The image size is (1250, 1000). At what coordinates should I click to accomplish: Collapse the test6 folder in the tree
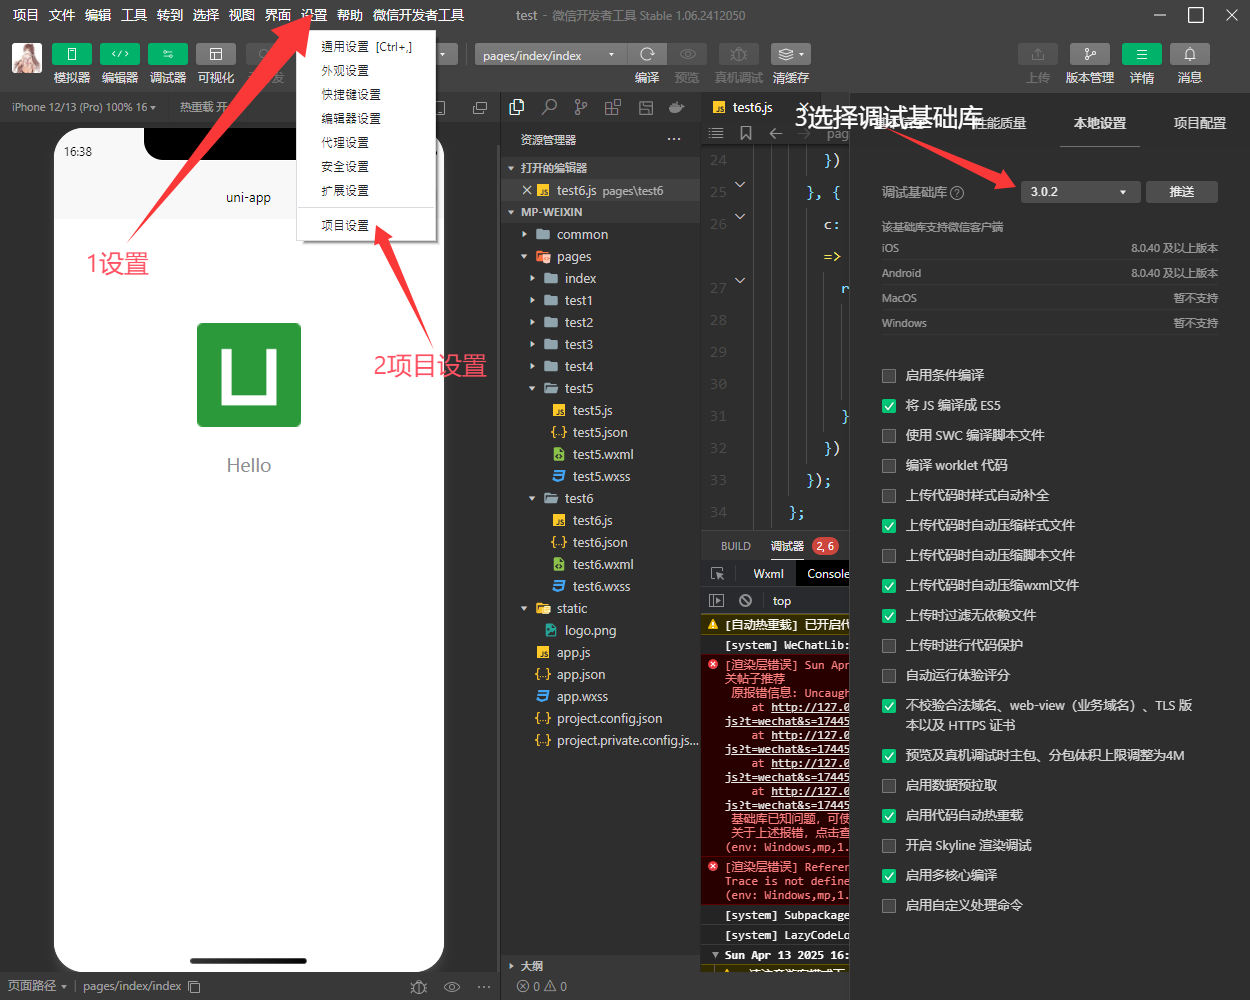(533, 499)
